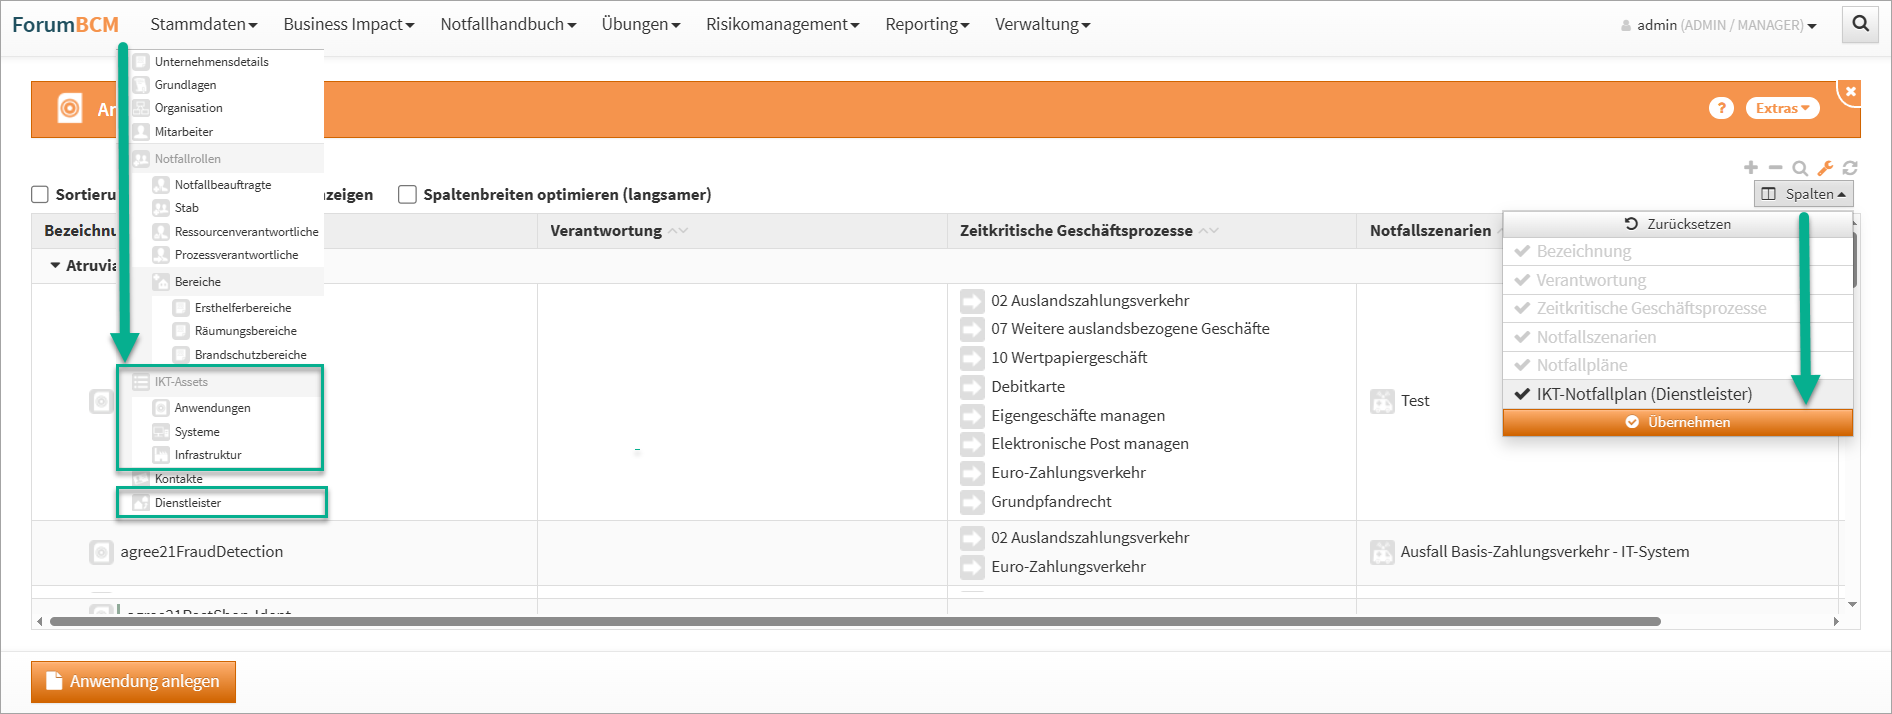Viewport: 1892px width, 714px height.
Task: Click the table search magnifier icon
Action: pos(1800,168)
